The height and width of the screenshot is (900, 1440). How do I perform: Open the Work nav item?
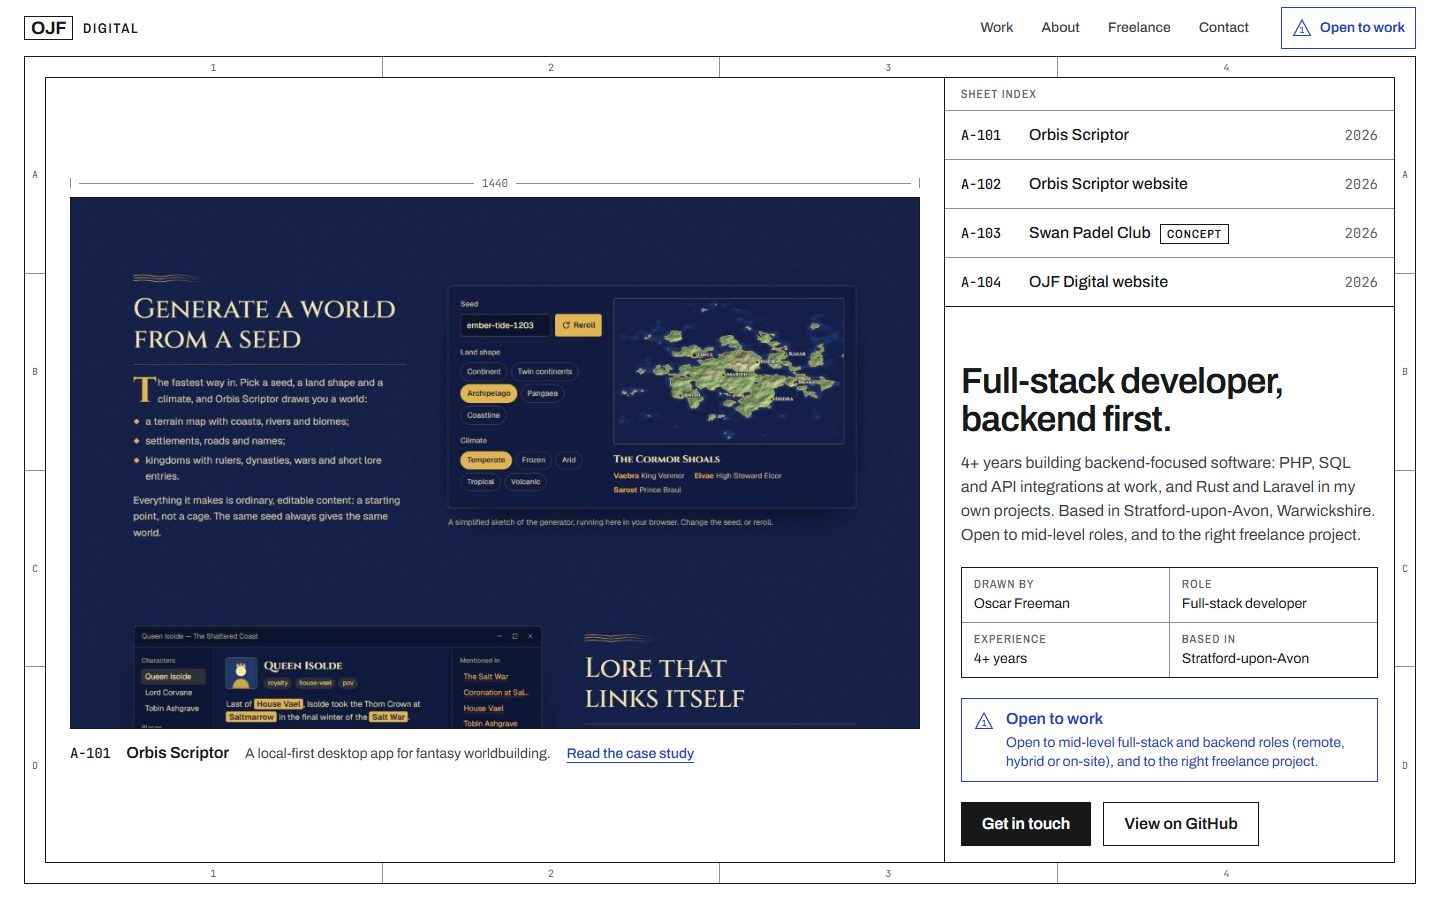(x=996, y=28)
